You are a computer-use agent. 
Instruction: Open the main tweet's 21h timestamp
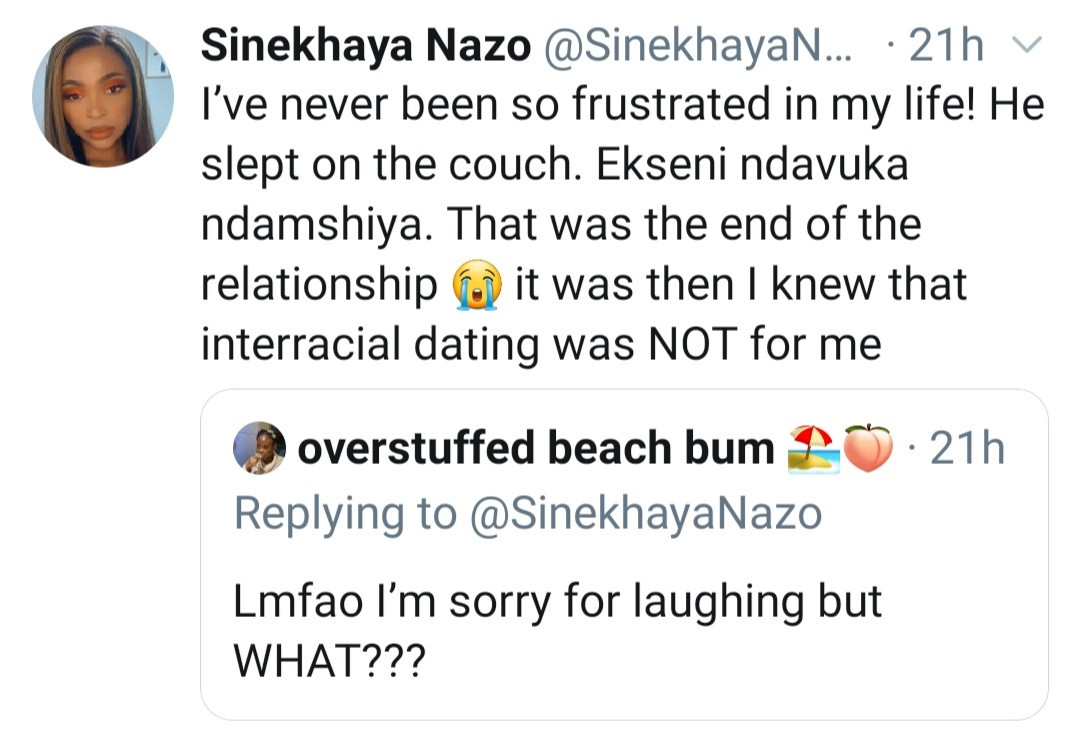point(946,46)
